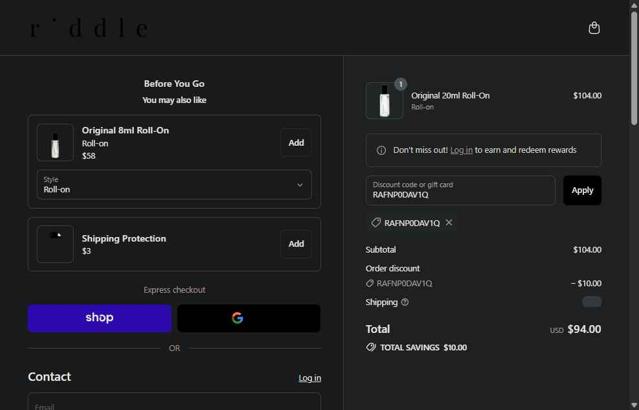Click the Contact heading
The height and width of the screenshot is (410, 639).
pos(49,377)
